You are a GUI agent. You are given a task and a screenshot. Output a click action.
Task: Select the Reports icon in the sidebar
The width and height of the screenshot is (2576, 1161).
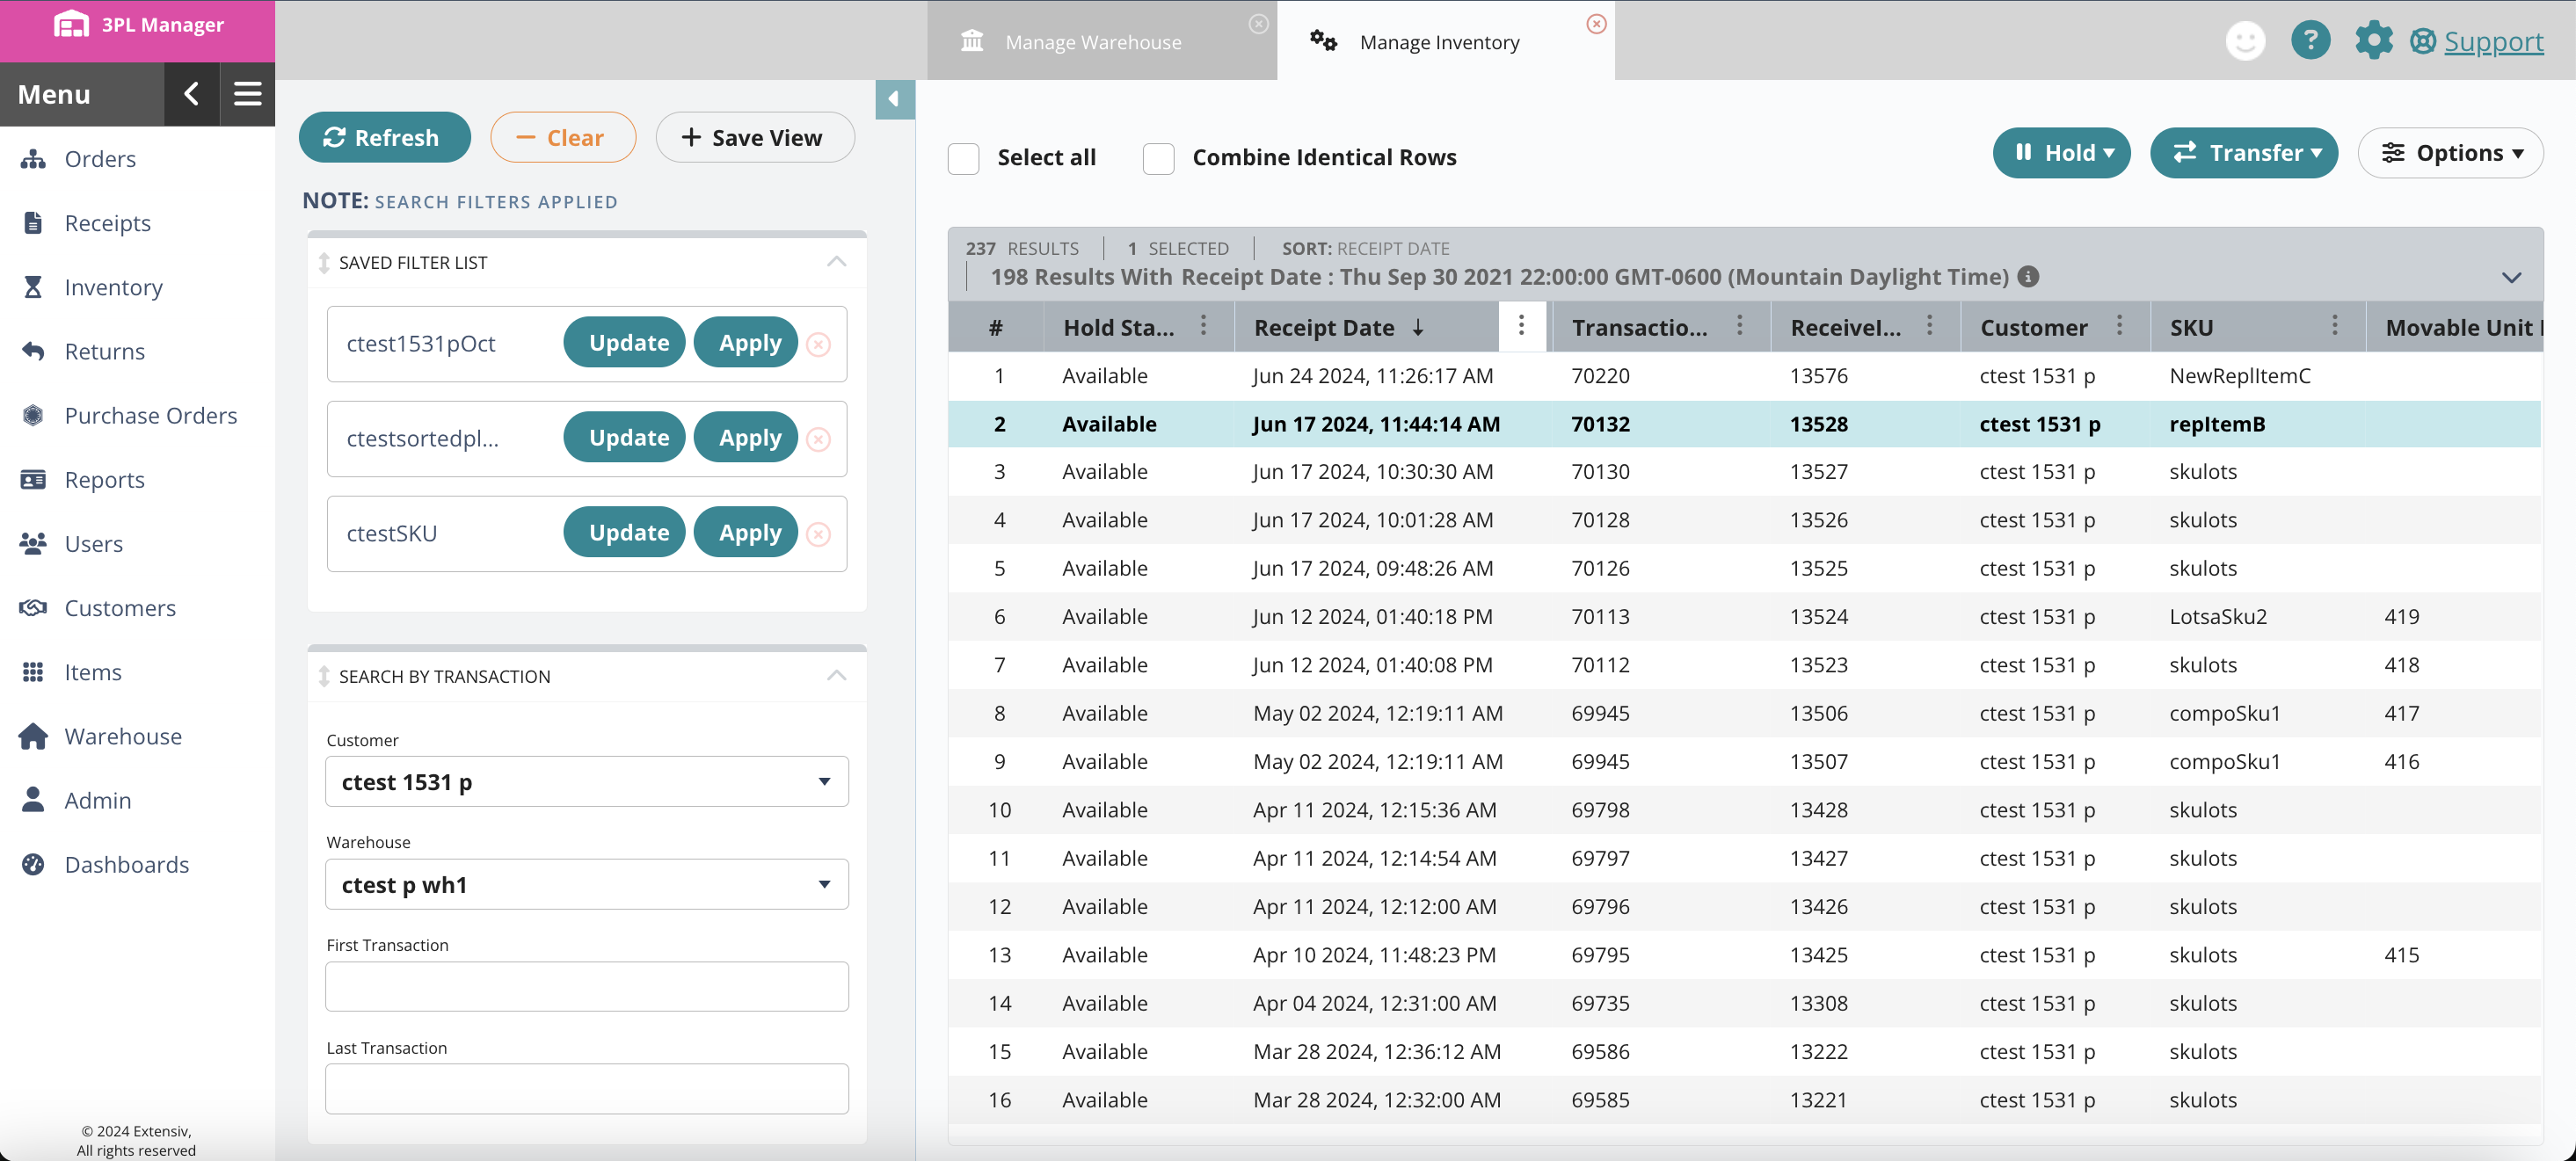point(33,479)
